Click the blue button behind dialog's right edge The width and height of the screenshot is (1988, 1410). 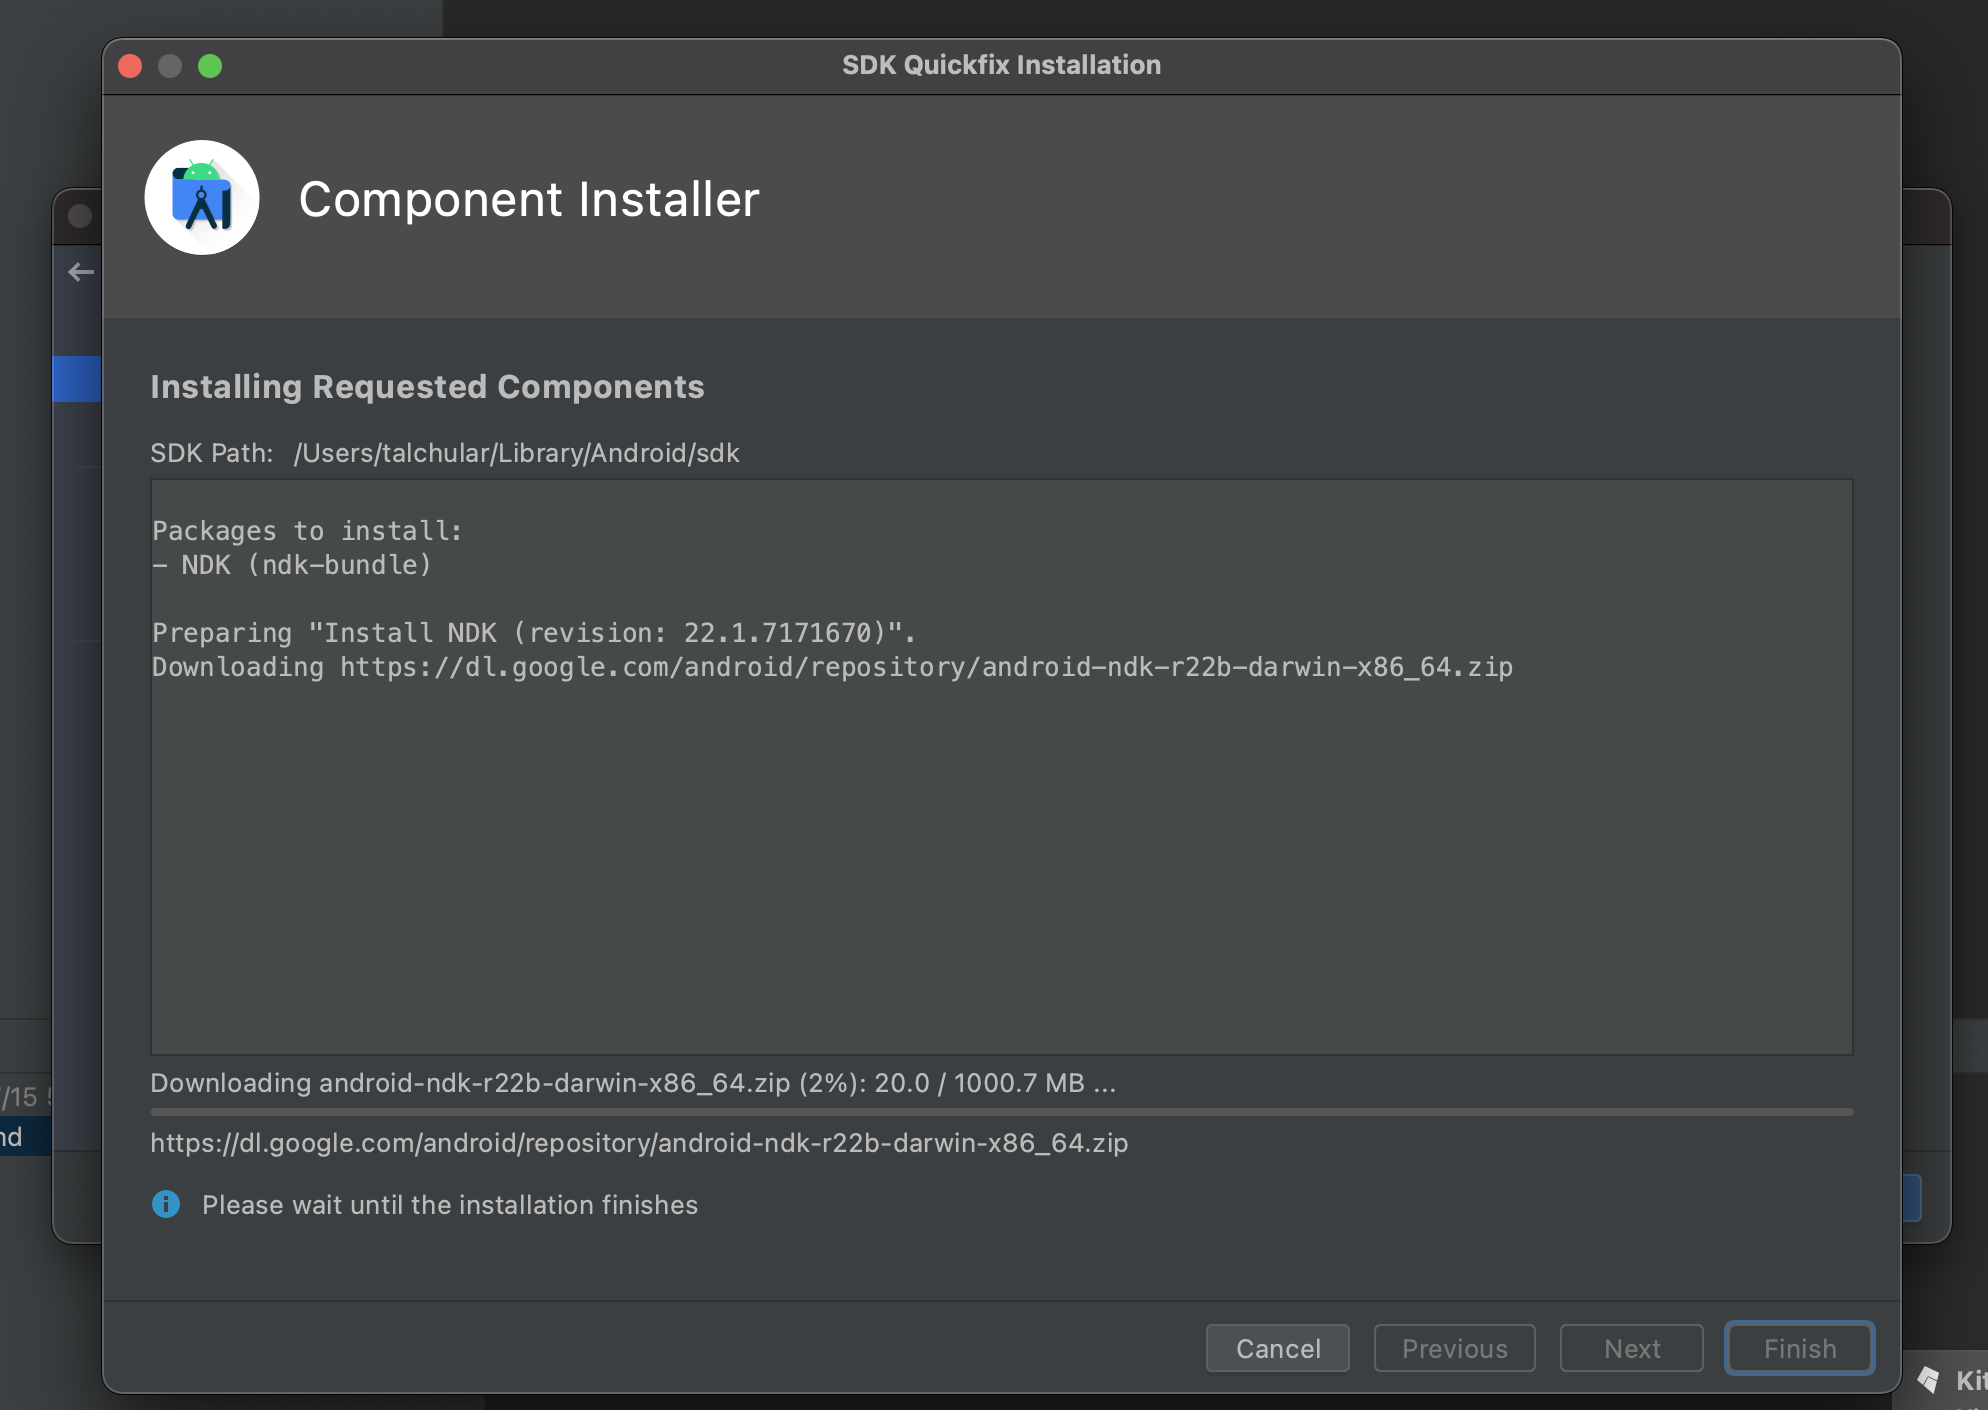(1911, 1198)
